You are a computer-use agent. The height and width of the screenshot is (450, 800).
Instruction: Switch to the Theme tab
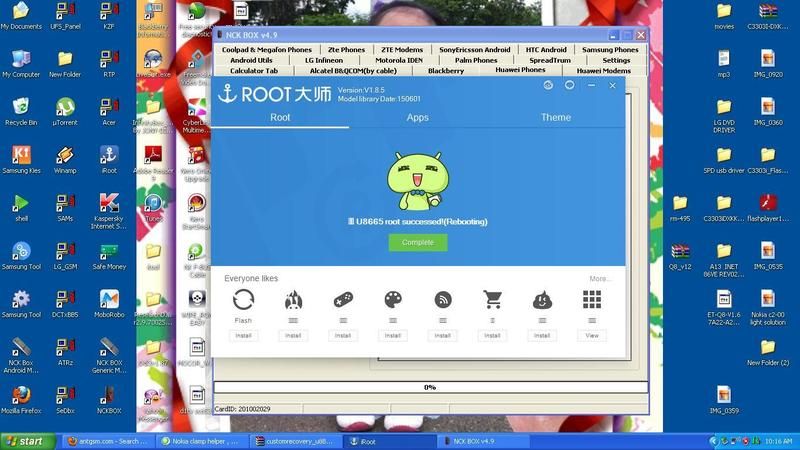(555, 117)
